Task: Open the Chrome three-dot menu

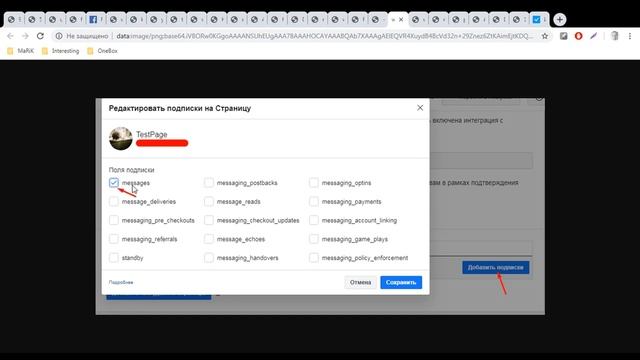Action: [x=630, y=36]
